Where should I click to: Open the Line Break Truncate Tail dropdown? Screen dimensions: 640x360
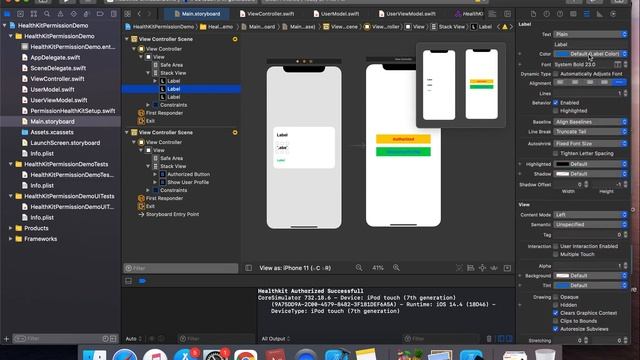tap(591, 132)
